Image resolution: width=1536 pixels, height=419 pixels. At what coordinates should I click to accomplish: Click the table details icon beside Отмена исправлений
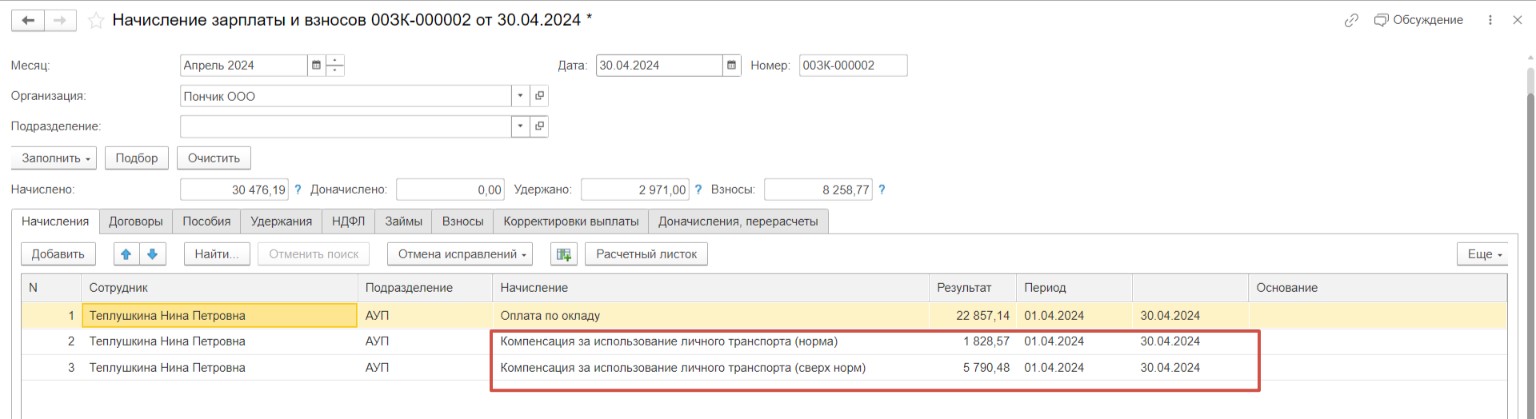(564, 255)
